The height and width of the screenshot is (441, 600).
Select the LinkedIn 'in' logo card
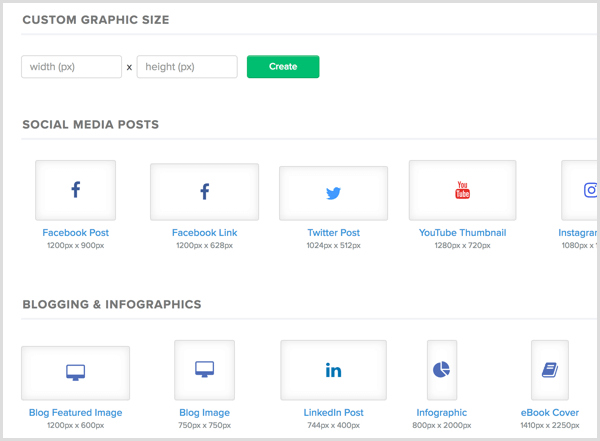333,370
